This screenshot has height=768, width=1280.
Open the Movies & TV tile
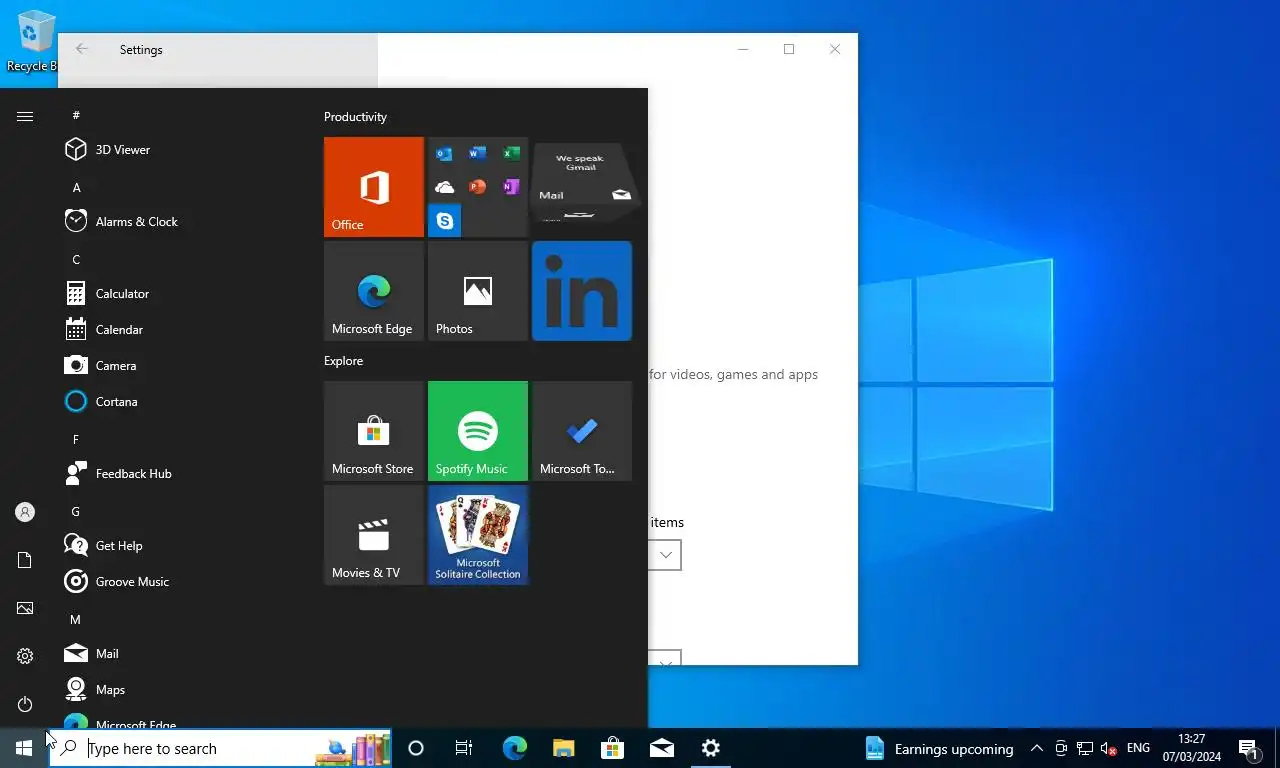point(374,535)
